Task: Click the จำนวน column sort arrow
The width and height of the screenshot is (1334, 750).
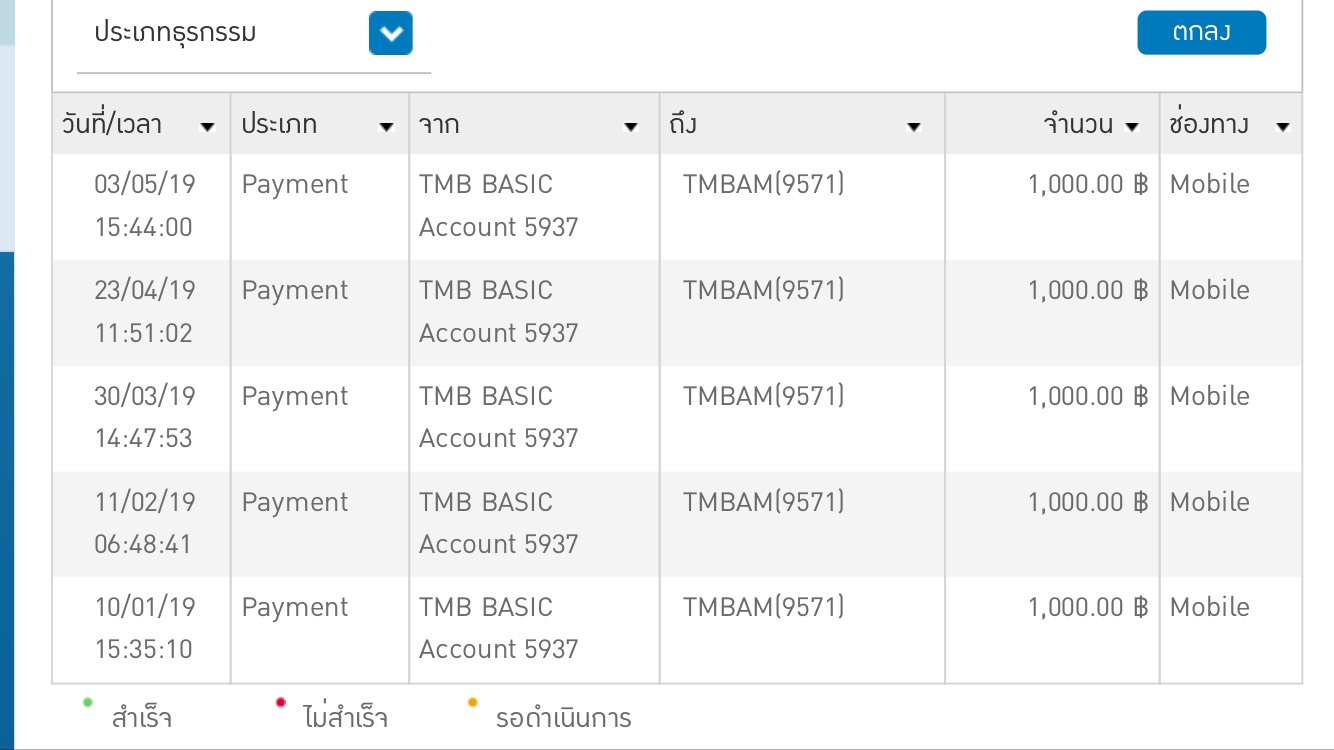Action: tap(1132, 127)
